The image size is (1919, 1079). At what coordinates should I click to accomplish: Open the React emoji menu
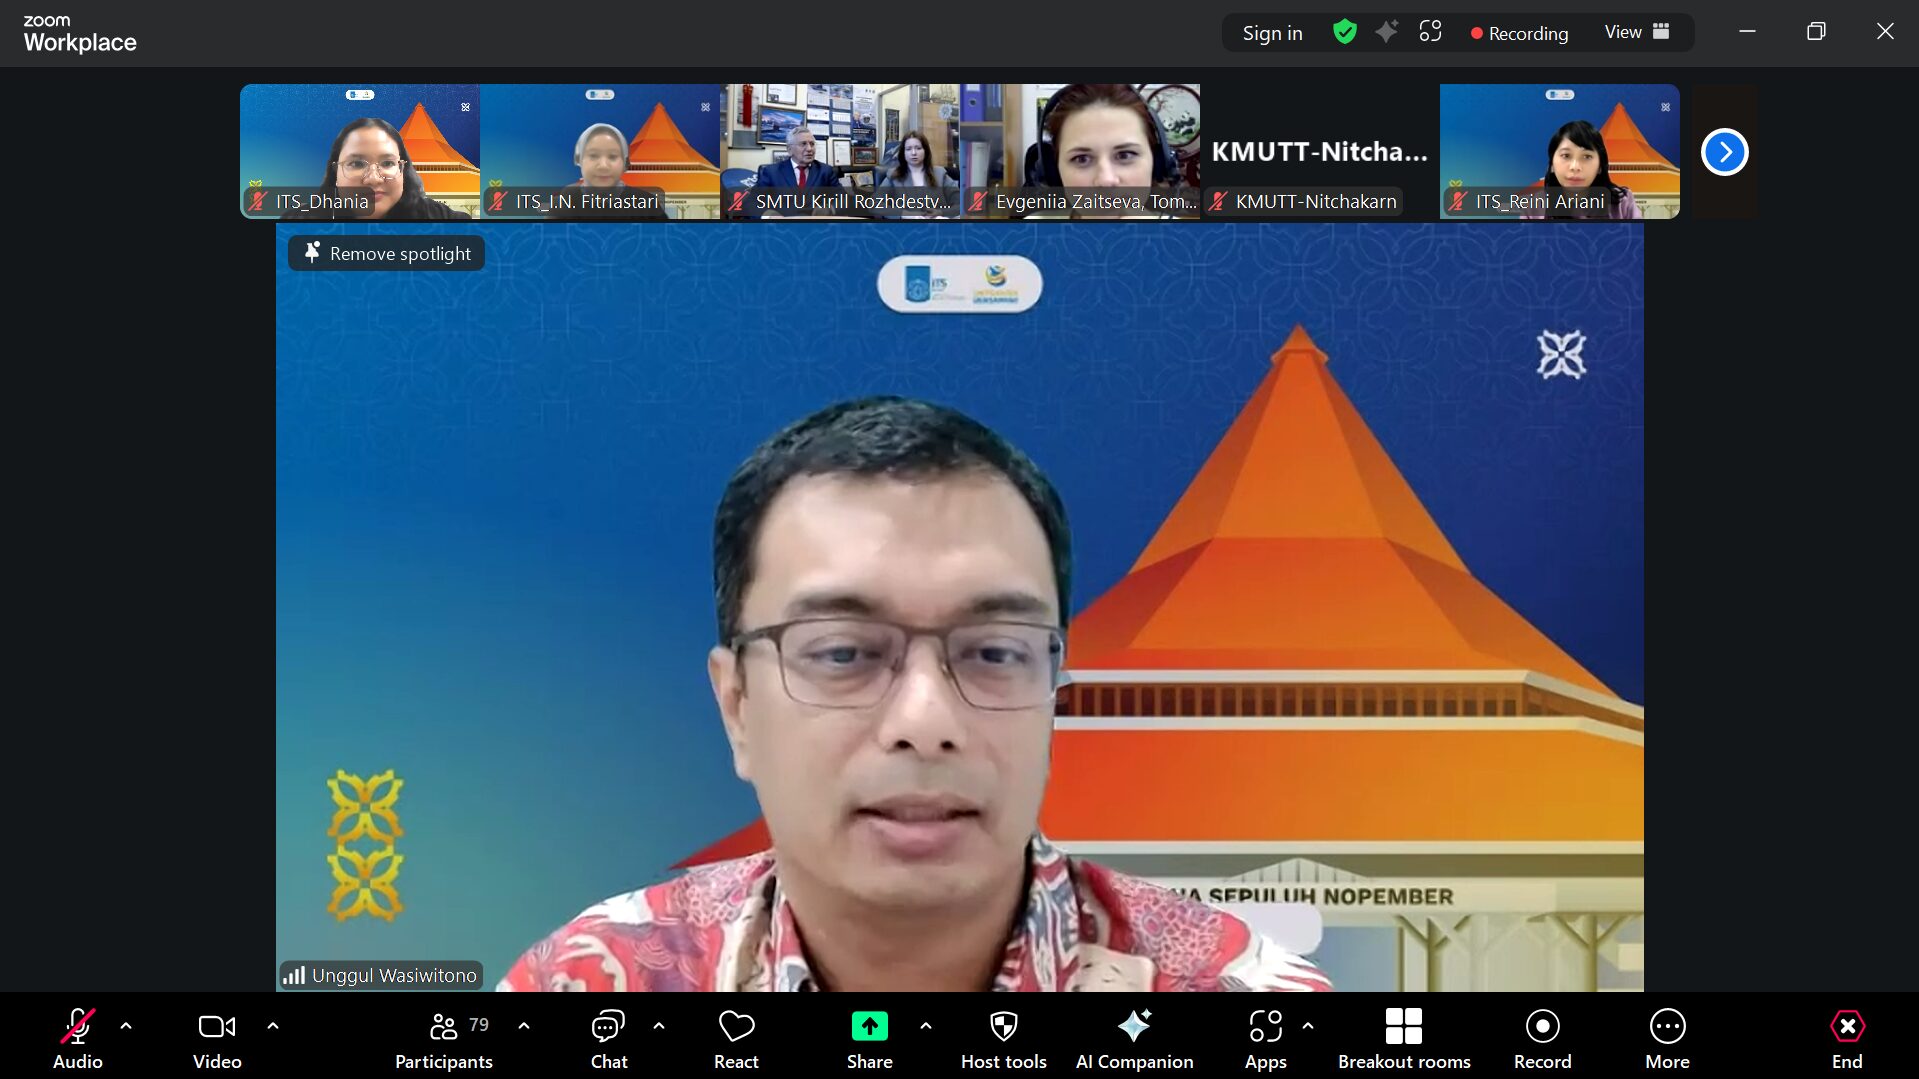click(x=736, y=1038)
